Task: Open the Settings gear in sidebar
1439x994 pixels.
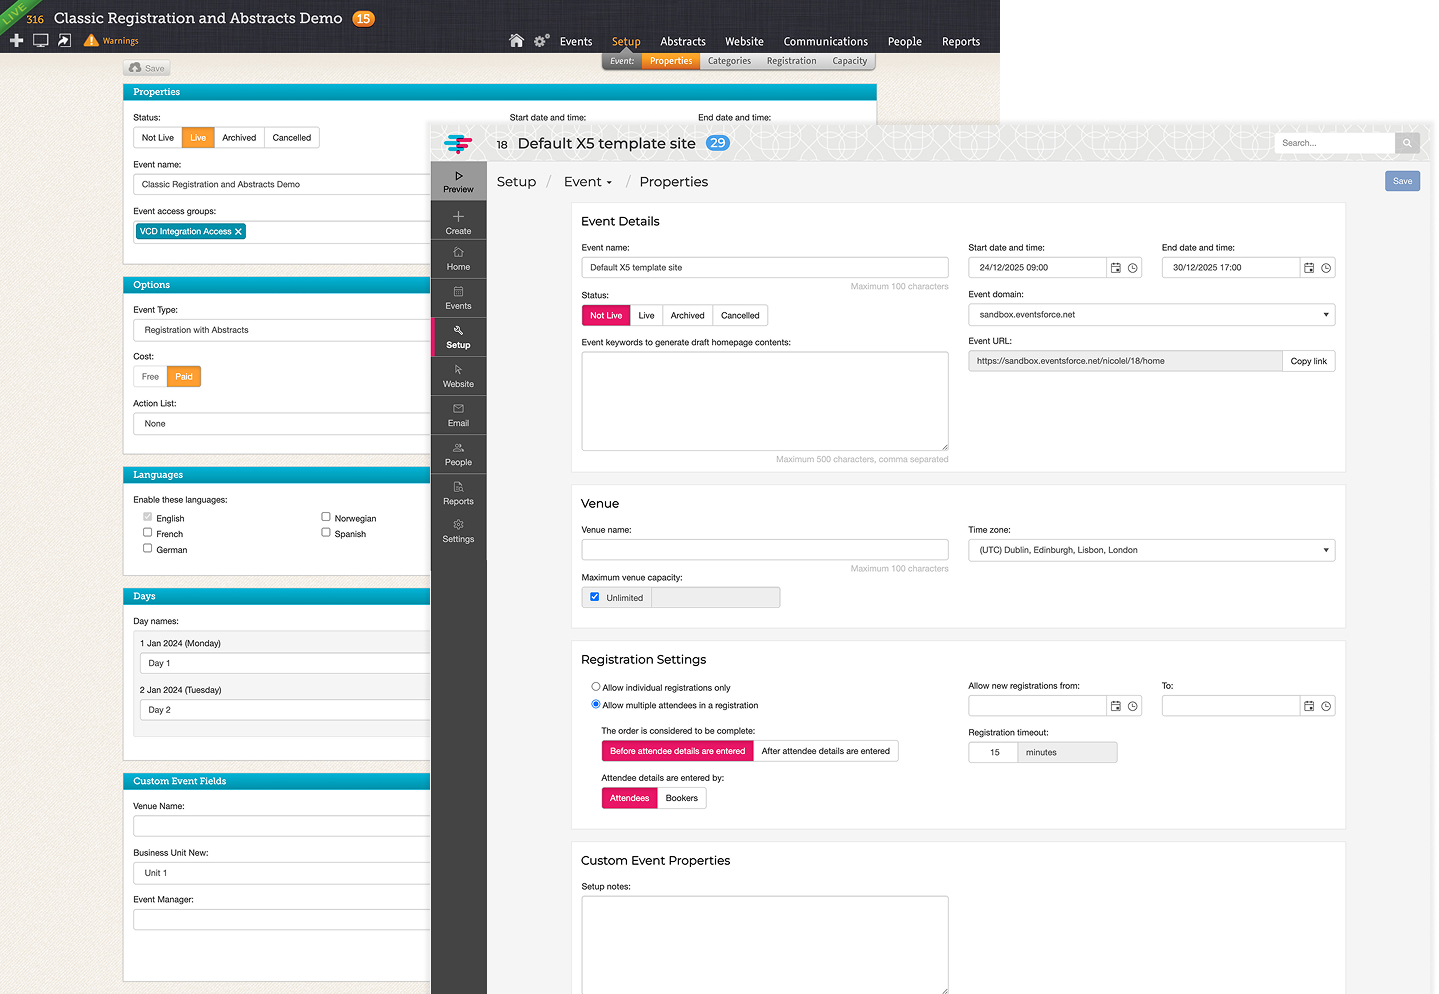Action: click(x=458, y=525)
